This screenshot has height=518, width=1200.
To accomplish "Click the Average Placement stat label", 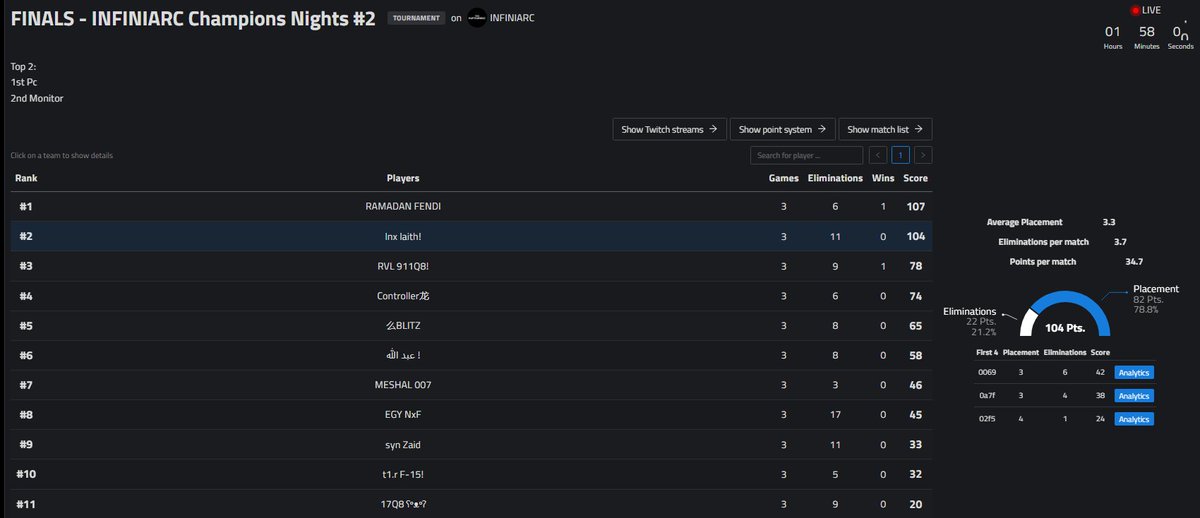I will coord(1024,222).
